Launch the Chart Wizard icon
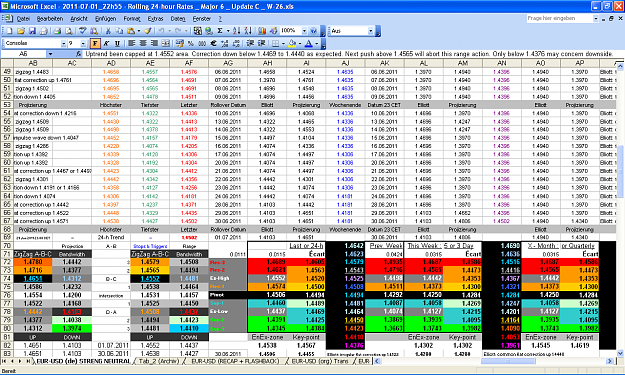The height and width of the screenshot is (375, 625). click(x=262, y=31)
